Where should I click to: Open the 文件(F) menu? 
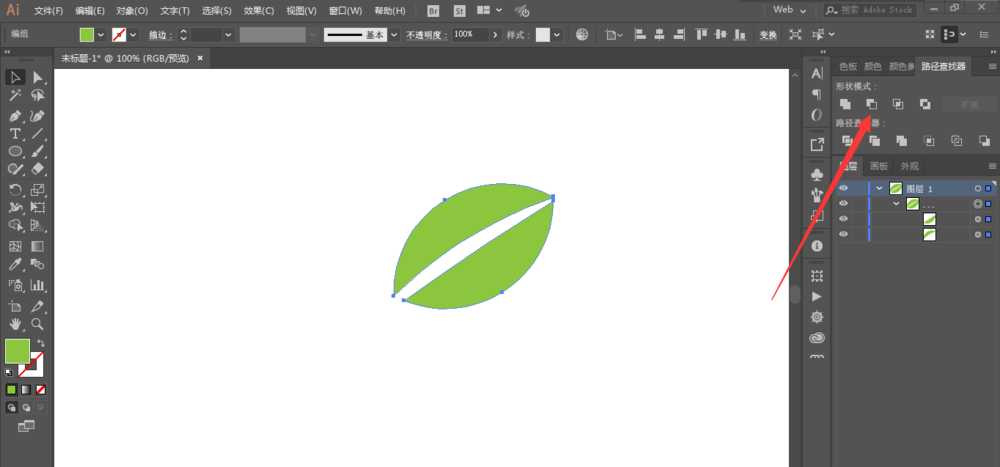coord(48,11)
